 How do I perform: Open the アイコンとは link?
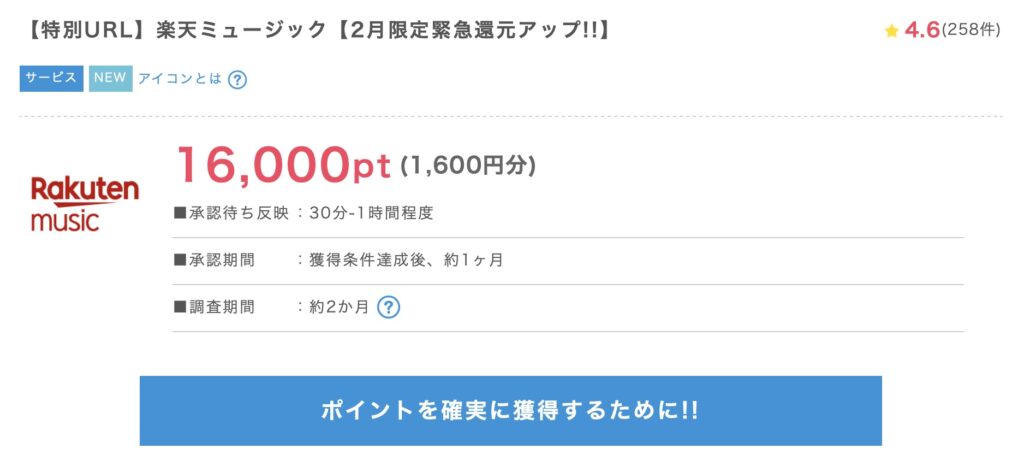(180, 79)
